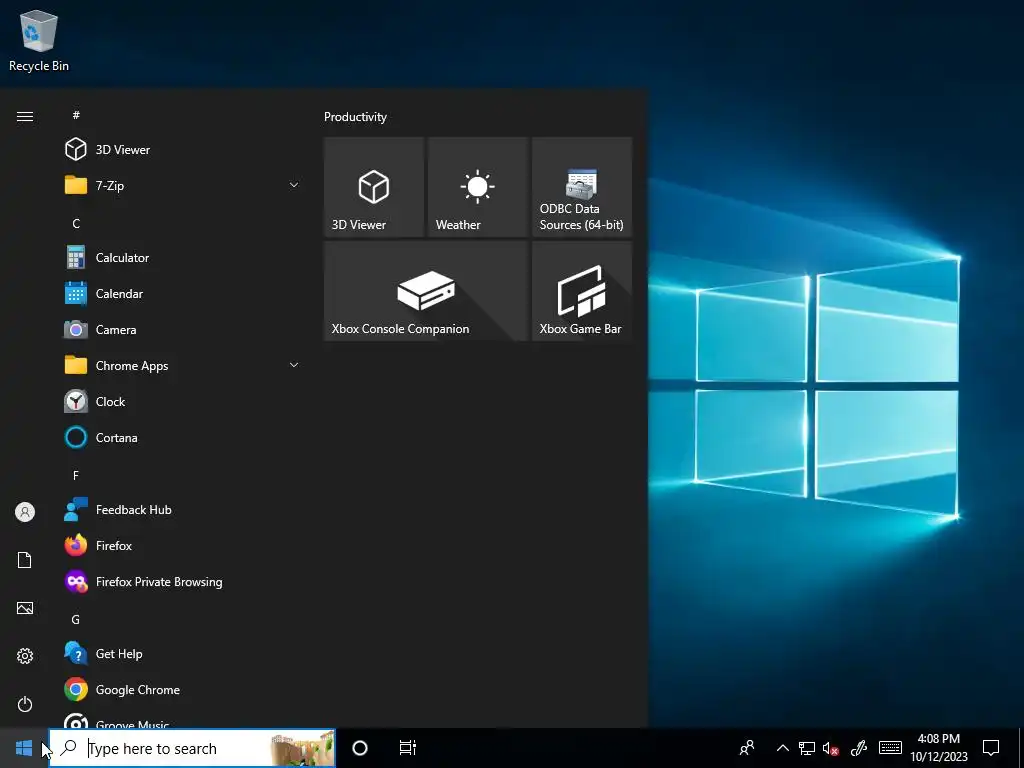Open the Power options button
This screenshot has height=768, width=1024.
25,704
